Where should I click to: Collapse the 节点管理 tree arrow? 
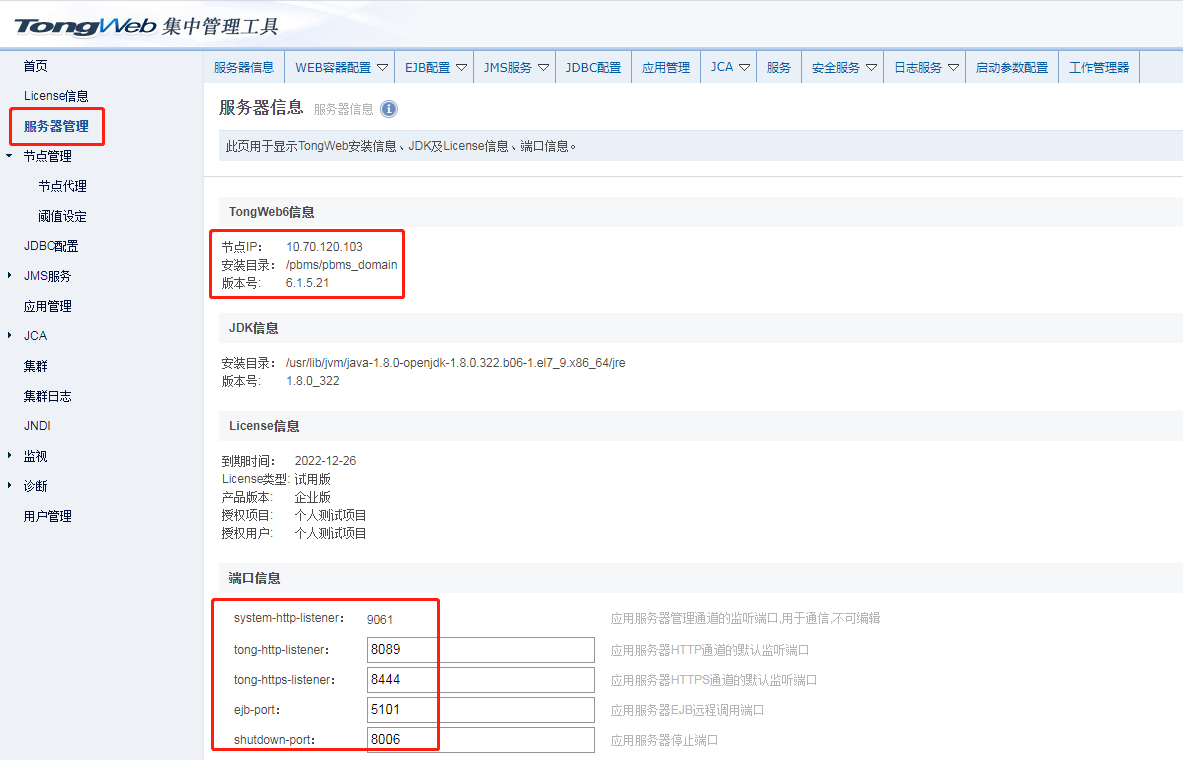click(9, 156)
